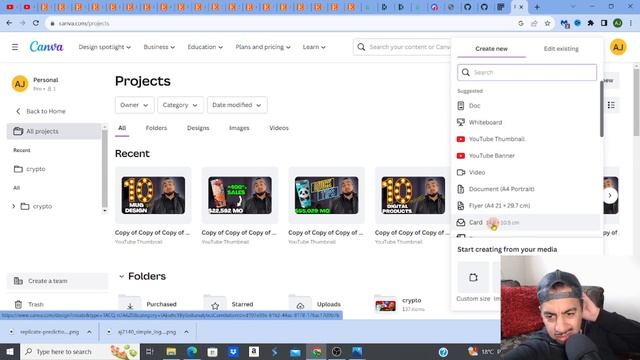Image resolution: width=640 pixels, height=360 pixels.
Task: Switch to list view icon
Action: tap(611, 105)
